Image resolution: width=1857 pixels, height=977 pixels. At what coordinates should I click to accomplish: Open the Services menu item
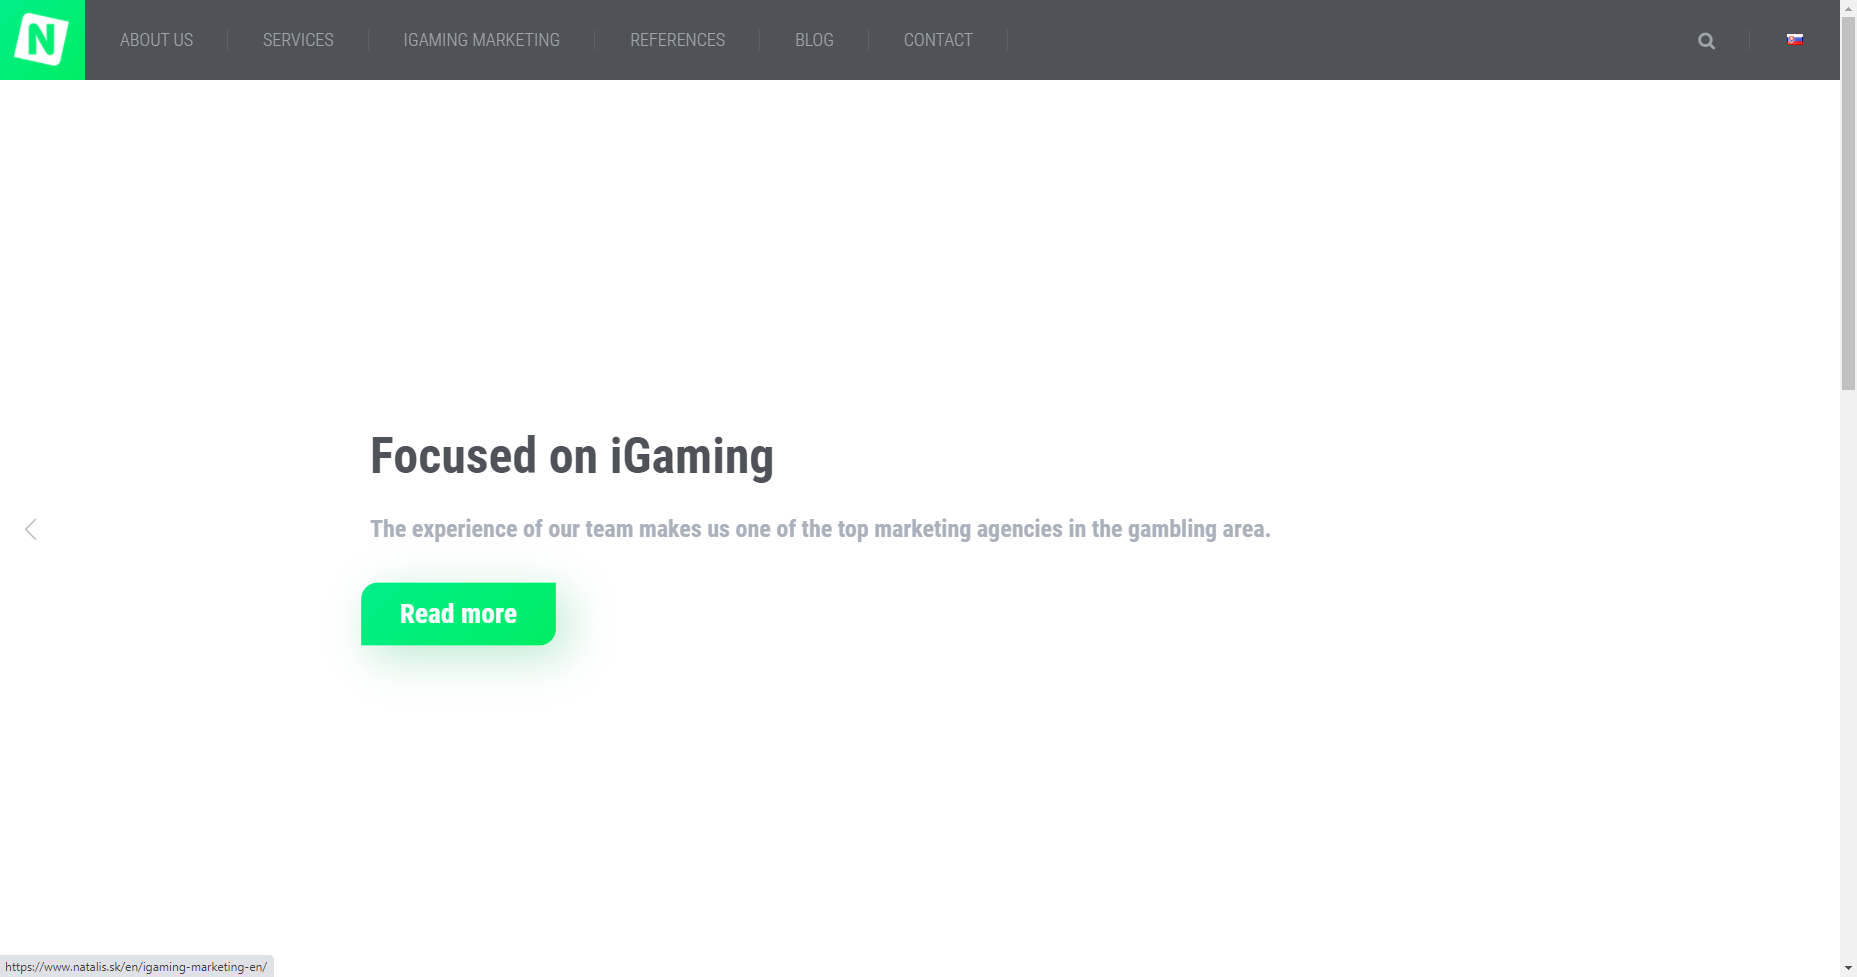[x=298, y=40]
